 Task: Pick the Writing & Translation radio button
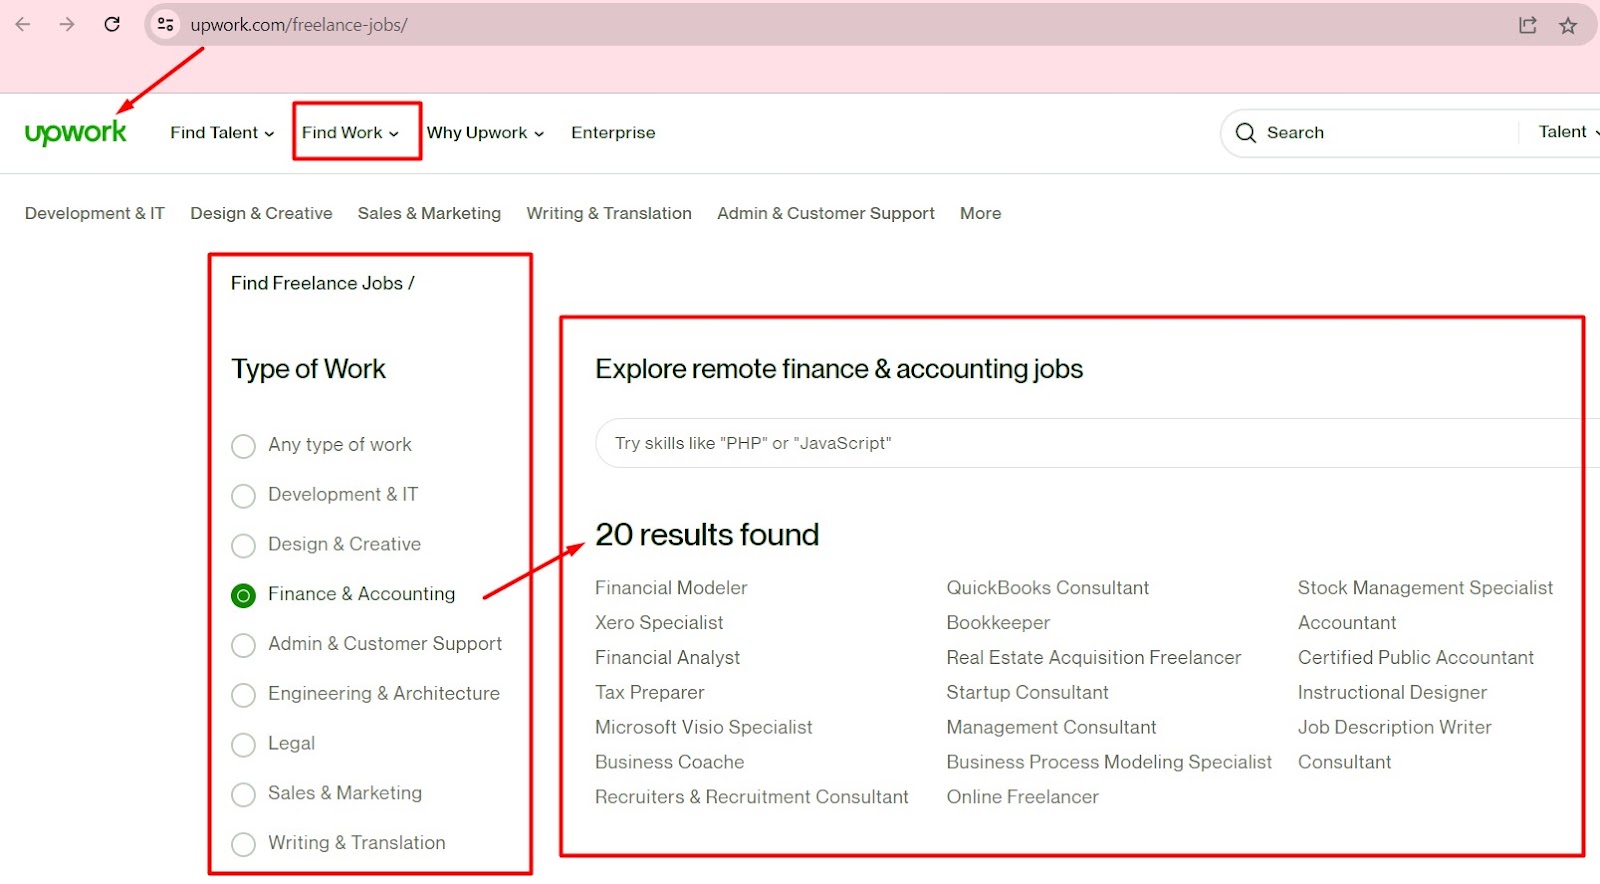click(243, 845)
